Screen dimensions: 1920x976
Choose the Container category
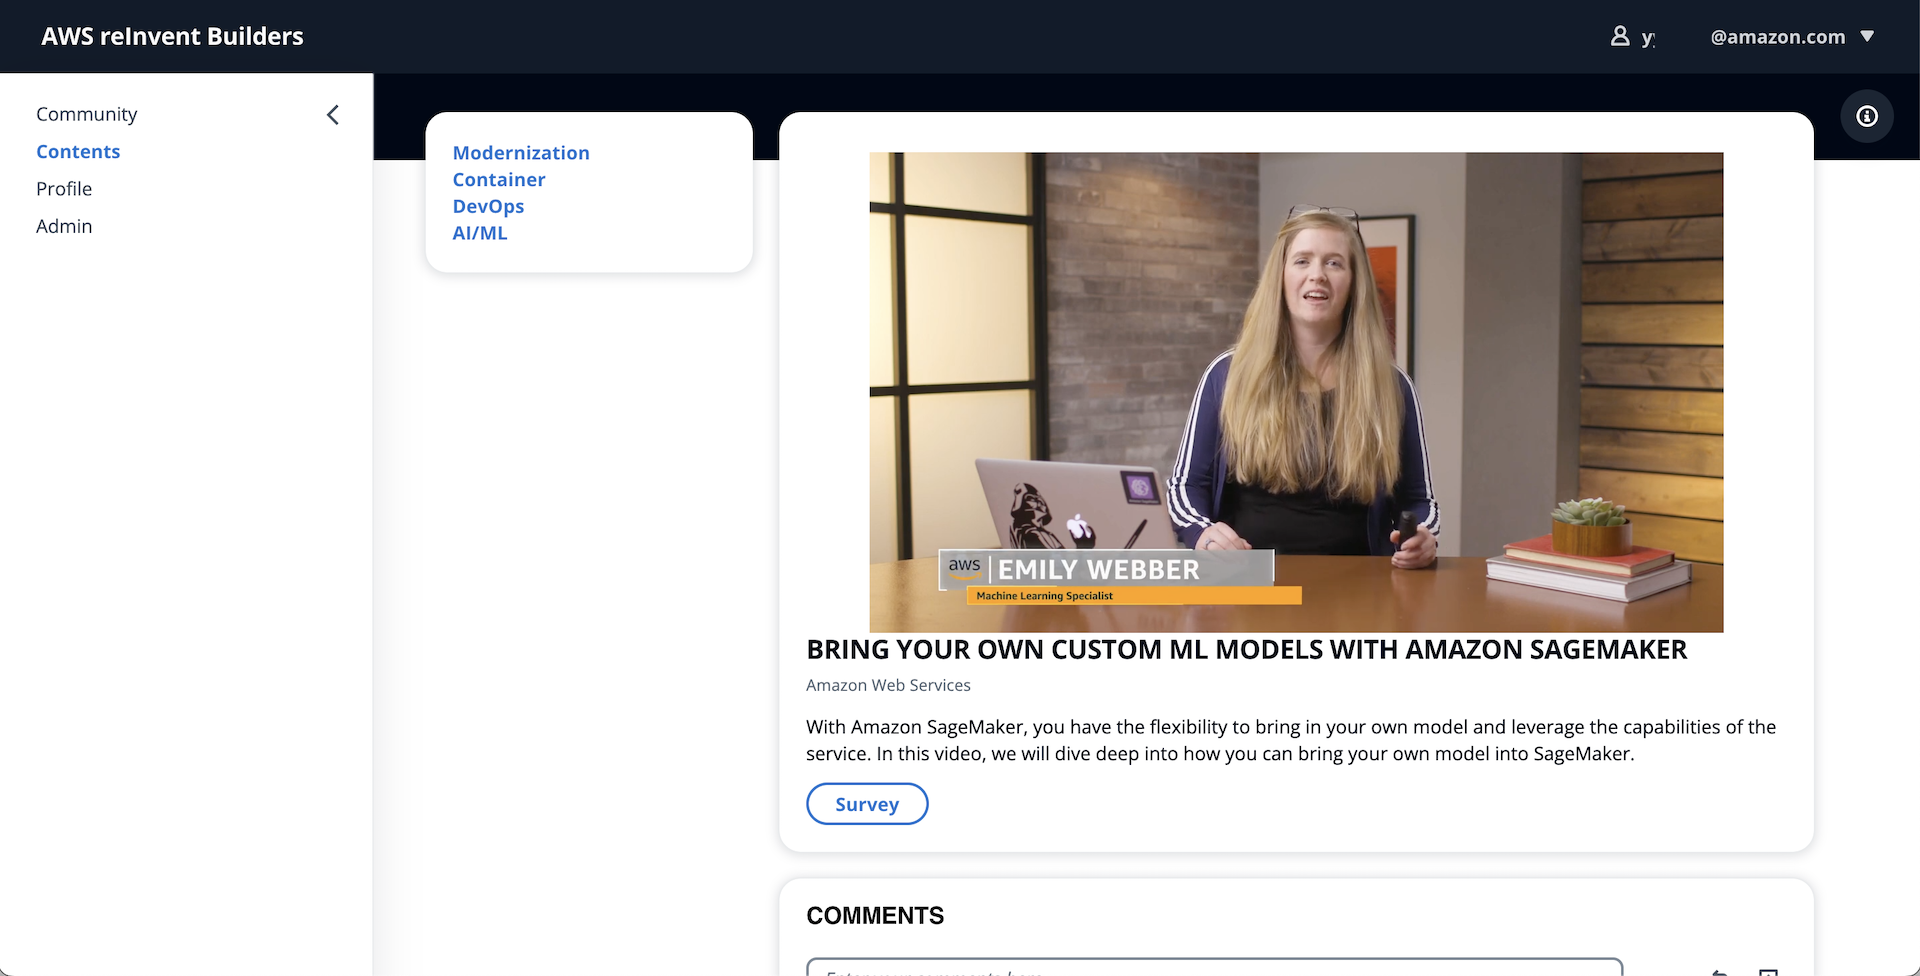pyautogui.click(x=499, y=180)
